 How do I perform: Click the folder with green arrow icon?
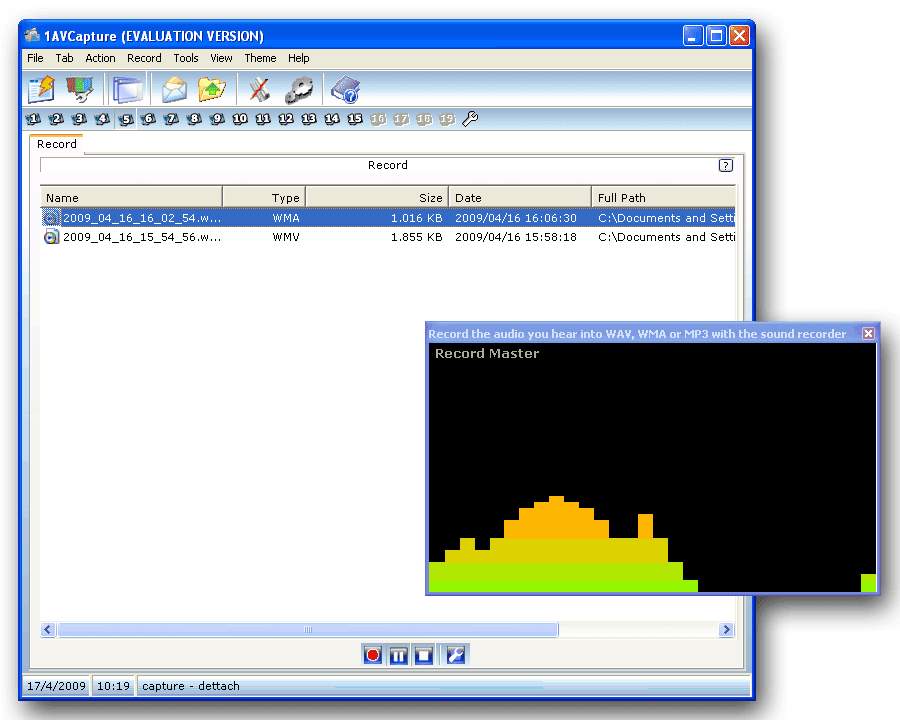(x=212, y=90)
